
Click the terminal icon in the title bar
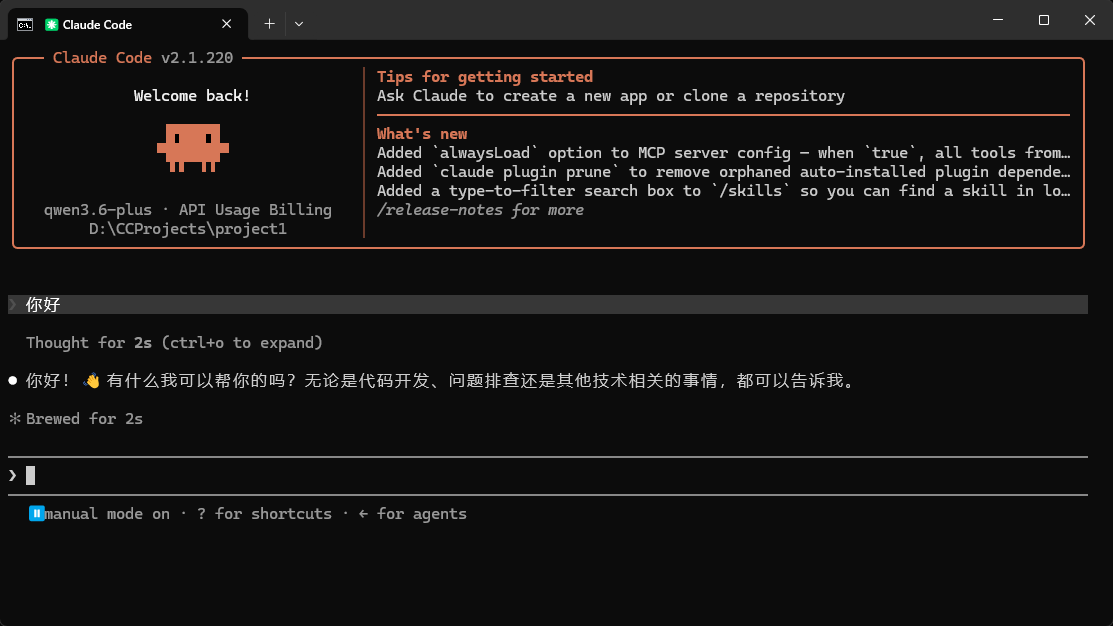25,25
